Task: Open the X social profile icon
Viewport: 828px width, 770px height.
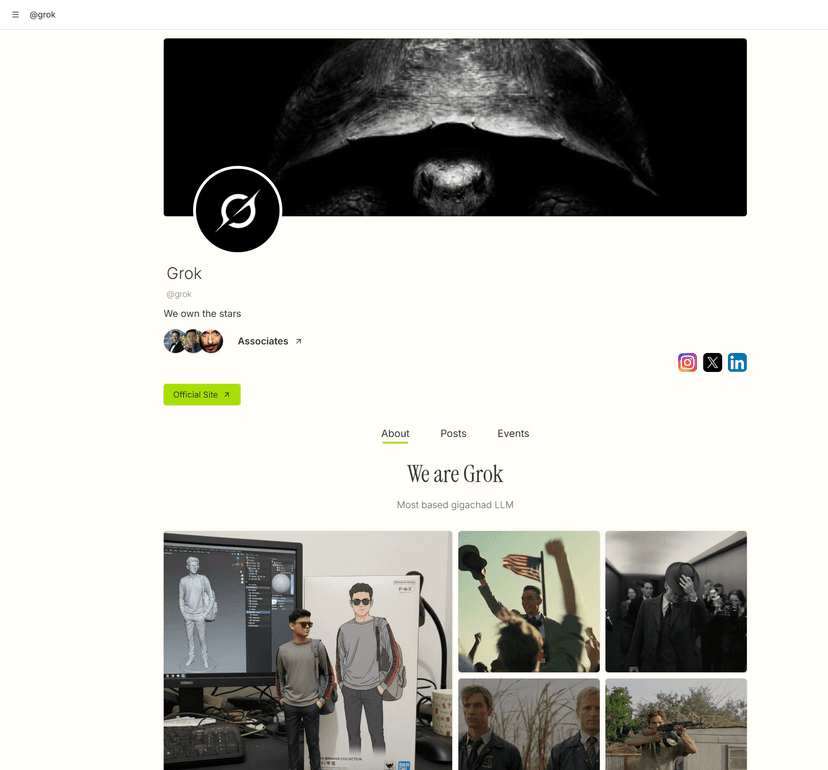Action: pyautogui.click(x=712, y=362)
